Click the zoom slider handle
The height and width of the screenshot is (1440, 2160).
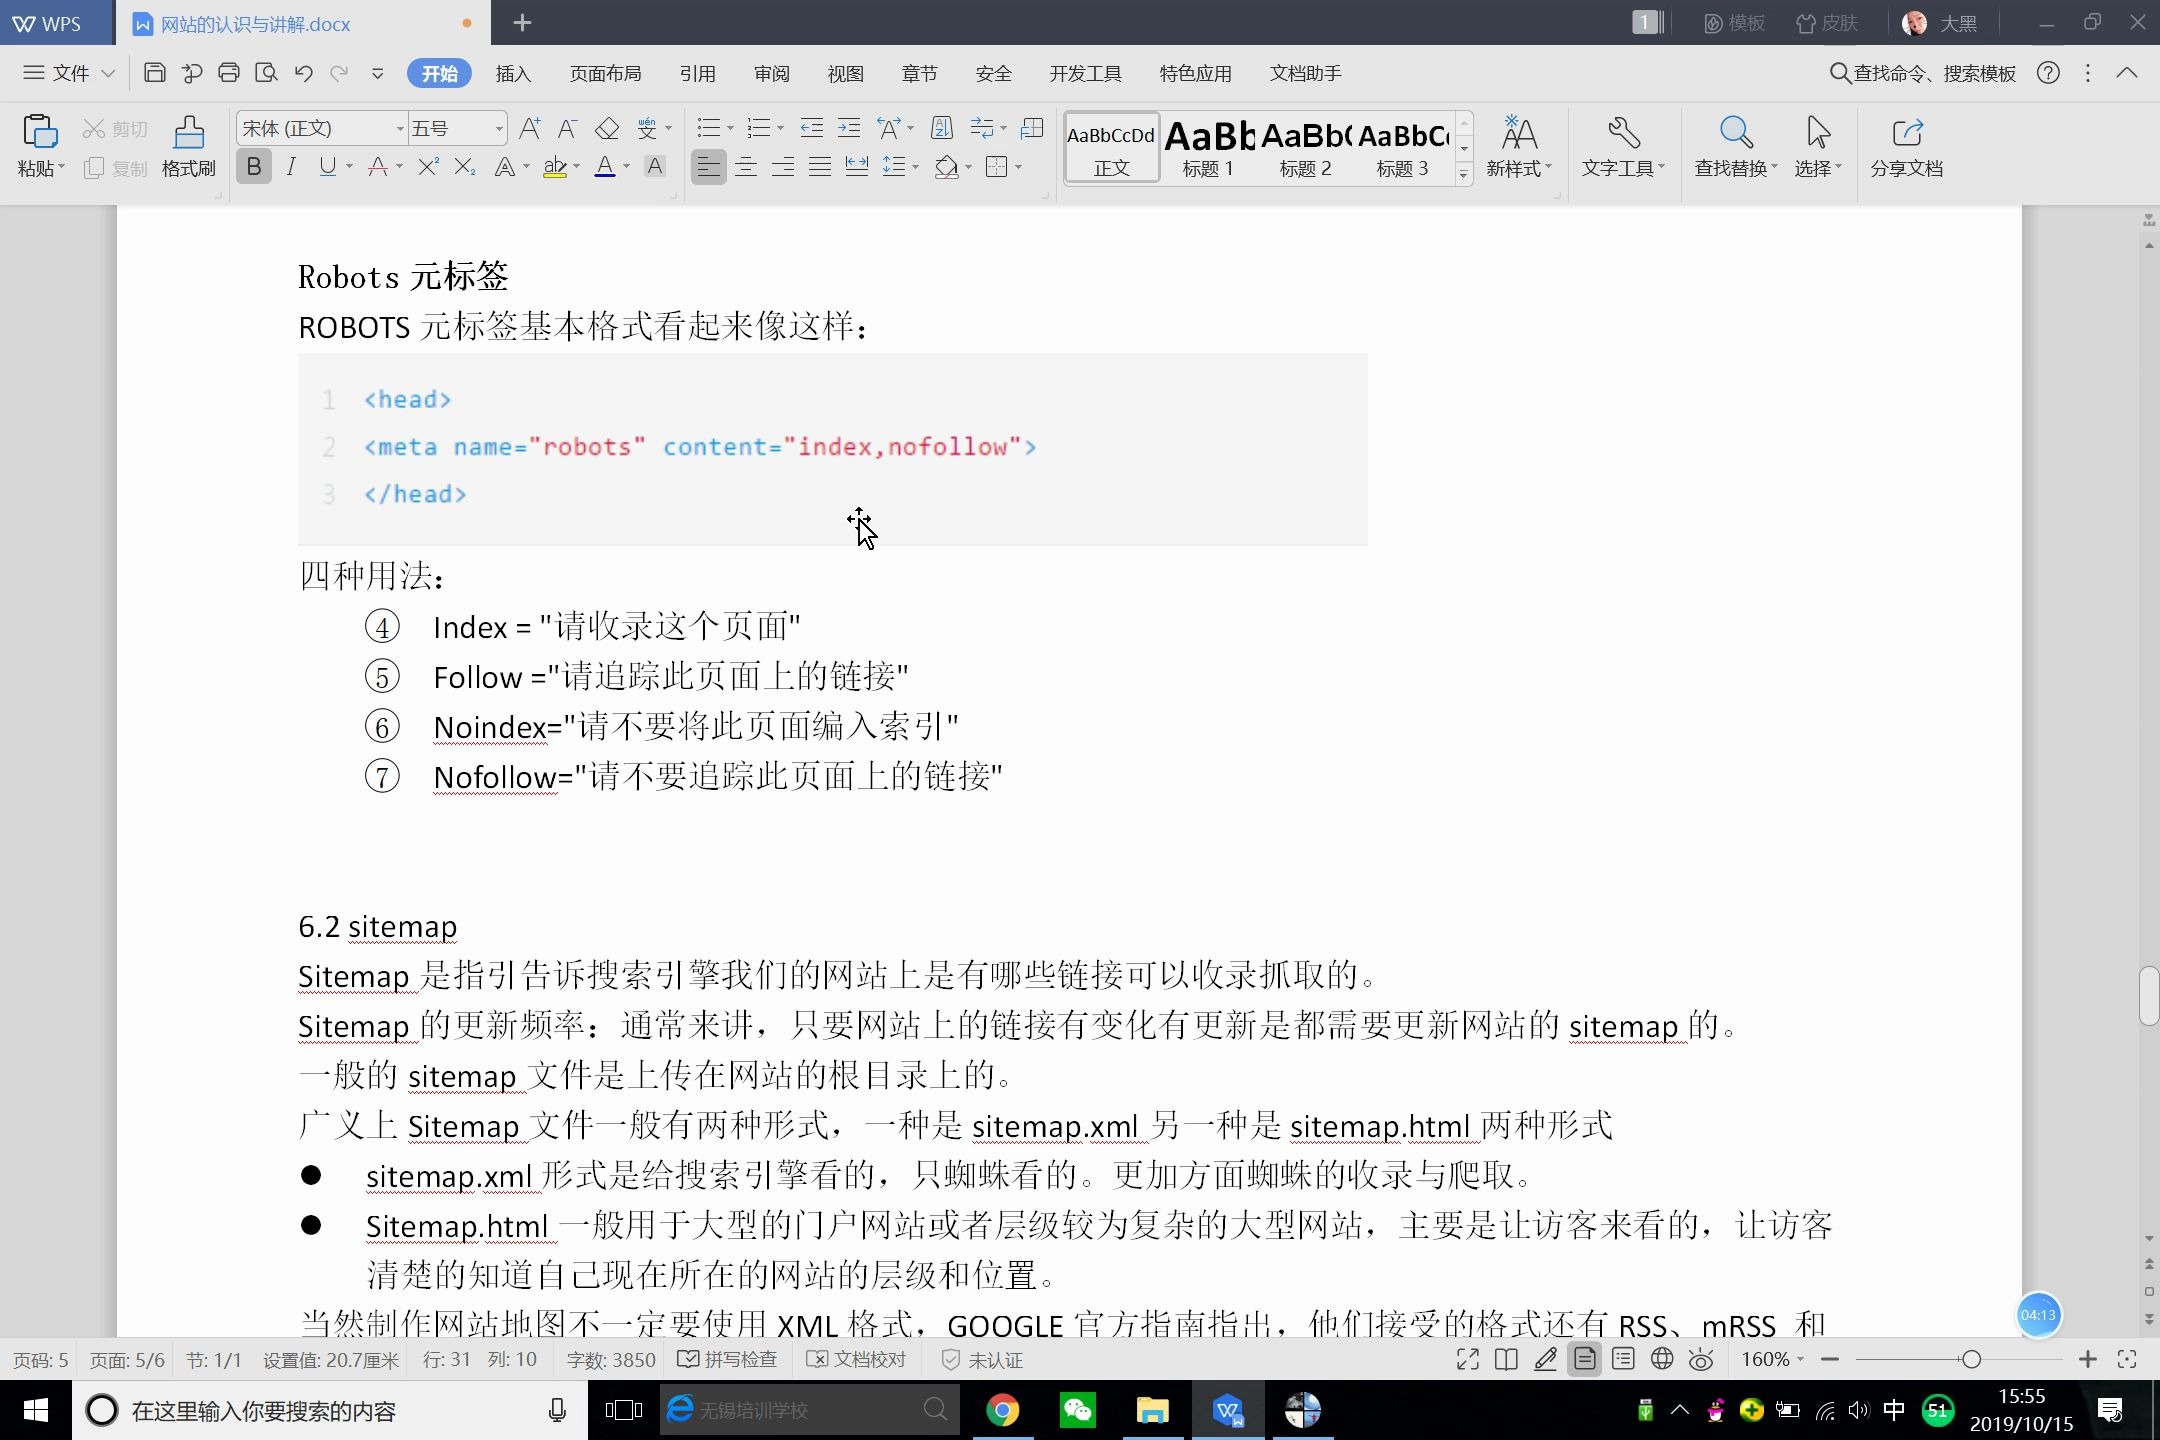[x=1971, y=1359]
